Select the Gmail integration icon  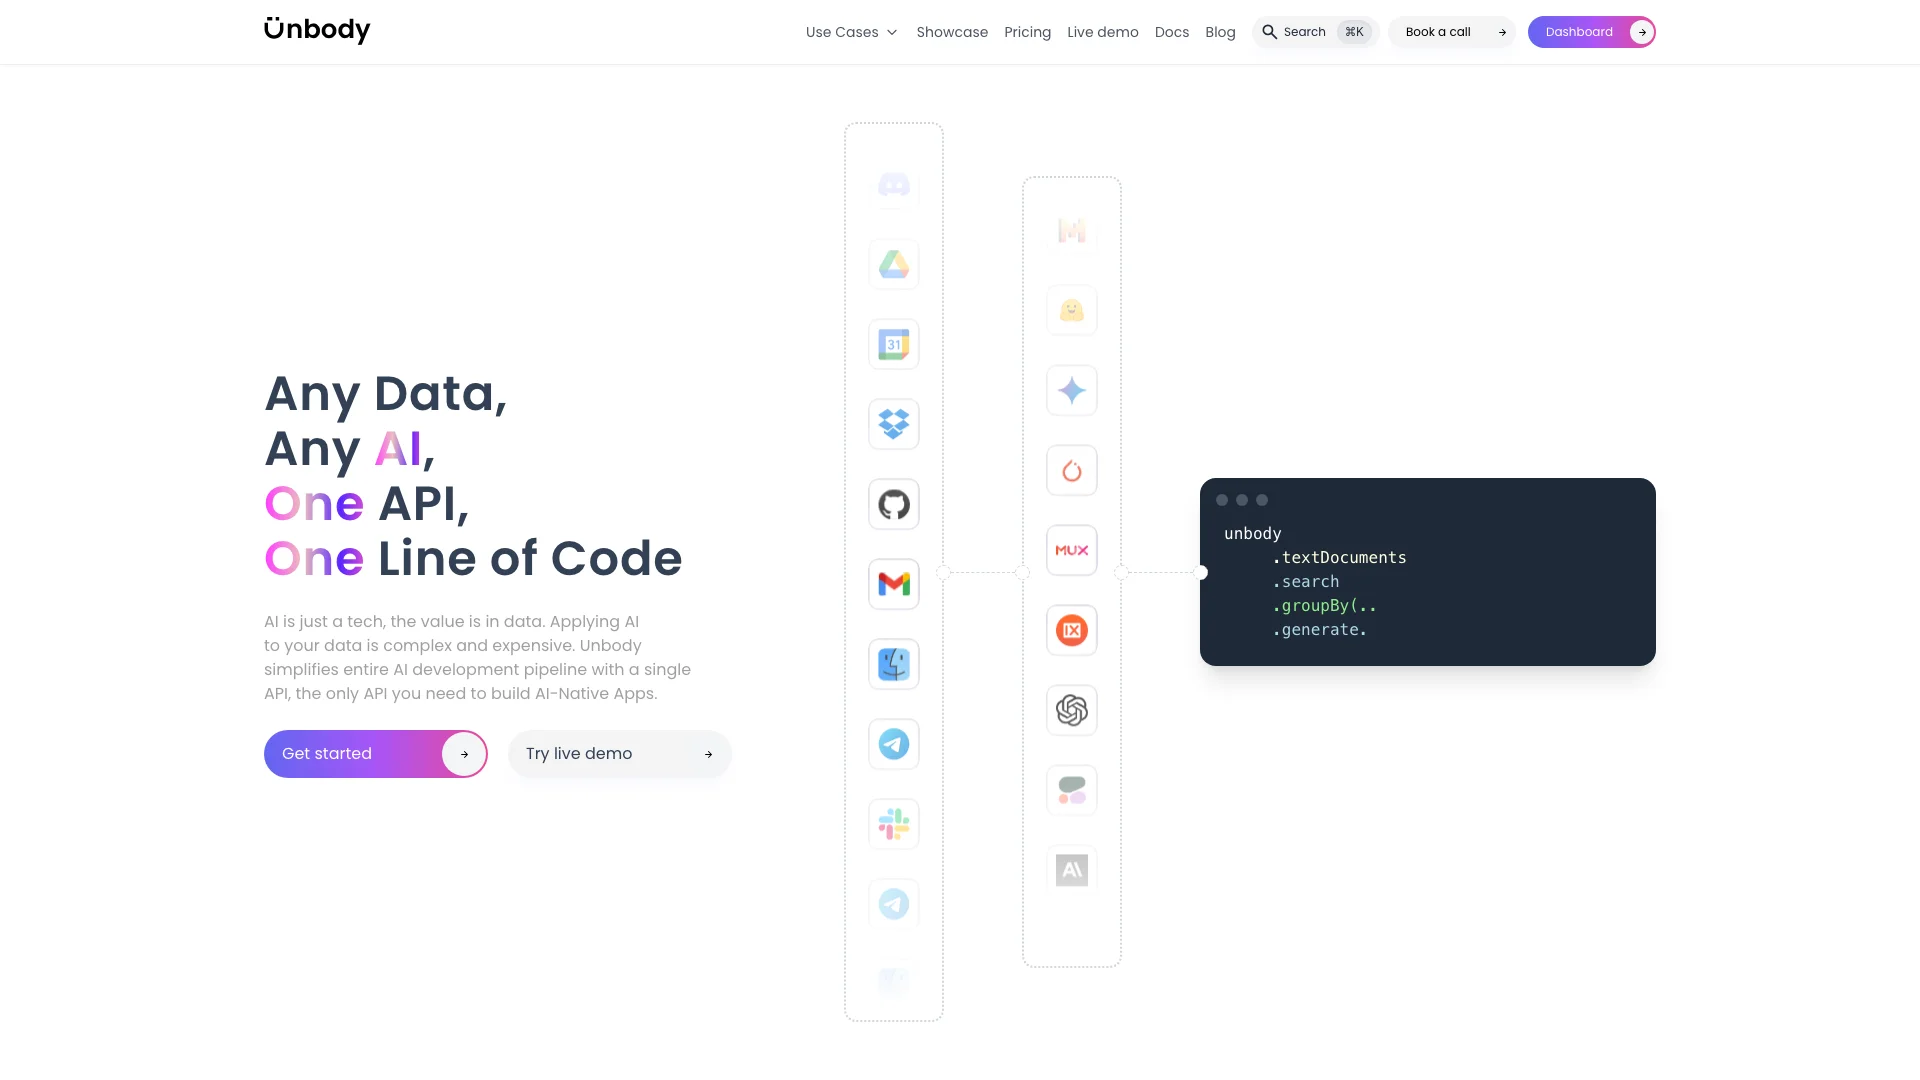[x=894, y=583]
